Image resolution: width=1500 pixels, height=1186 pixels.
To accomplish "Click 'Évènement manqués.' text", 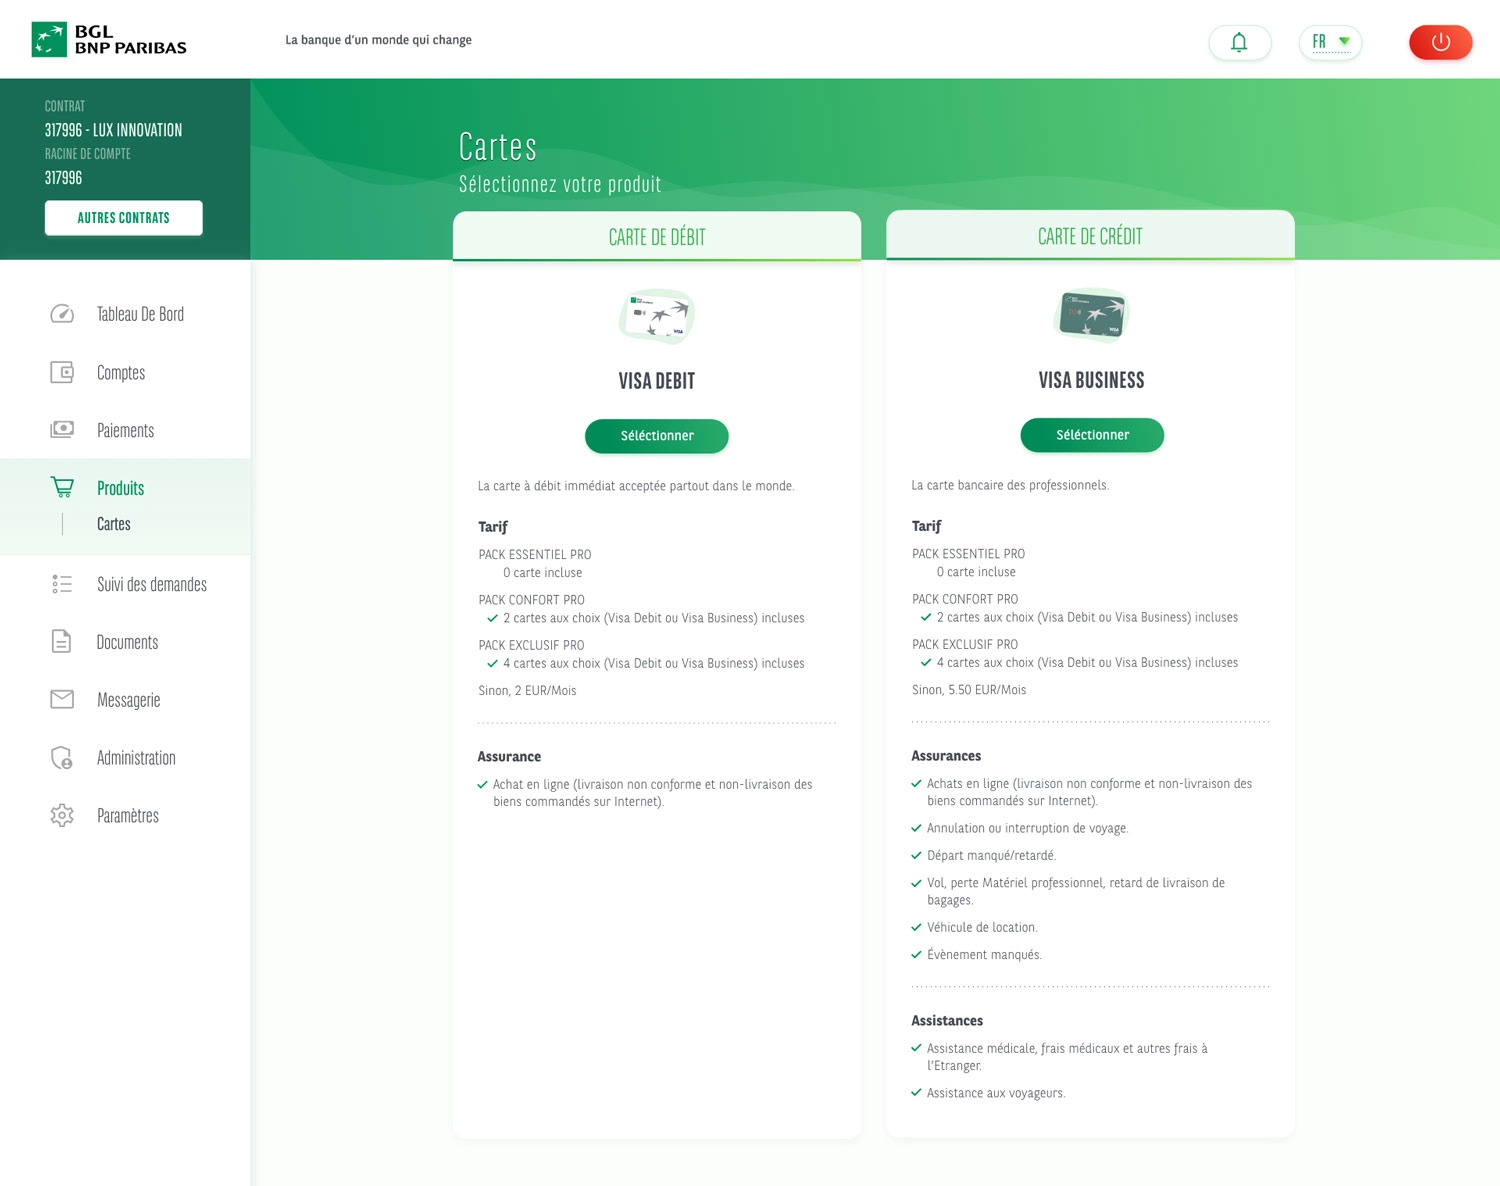I will [x=984, y=955].
